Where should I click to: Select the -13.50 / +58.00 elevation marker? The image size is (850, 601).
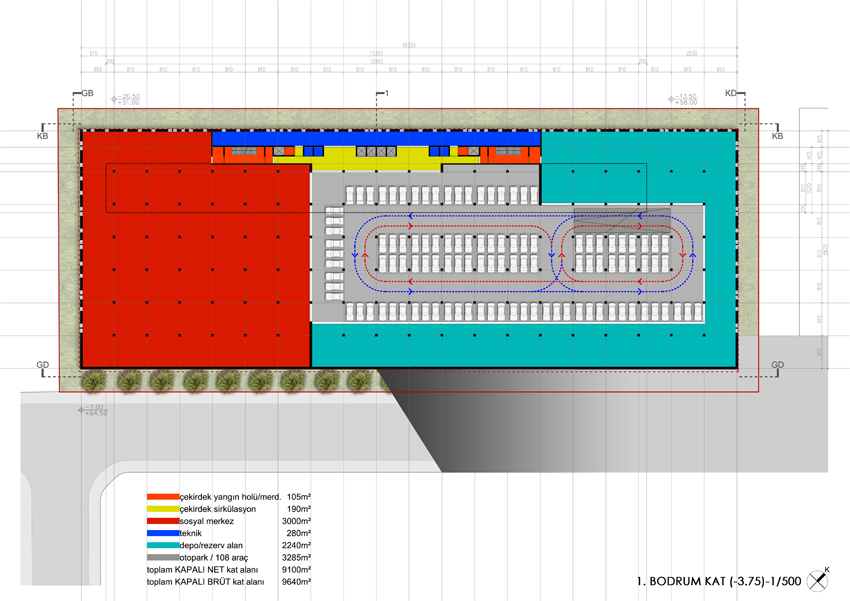684,99
